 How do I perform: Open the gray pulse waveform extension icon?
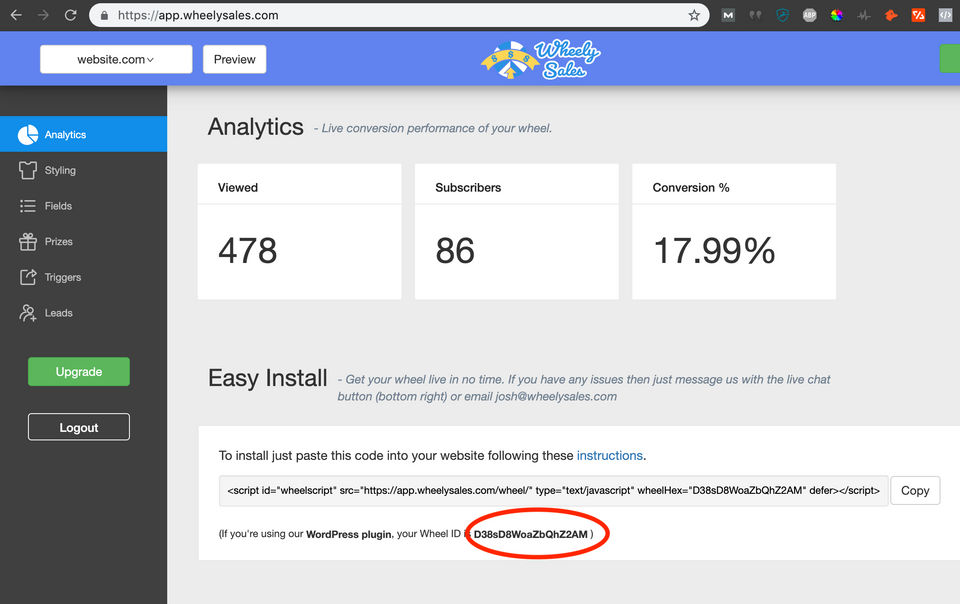(x=864, y=16)
